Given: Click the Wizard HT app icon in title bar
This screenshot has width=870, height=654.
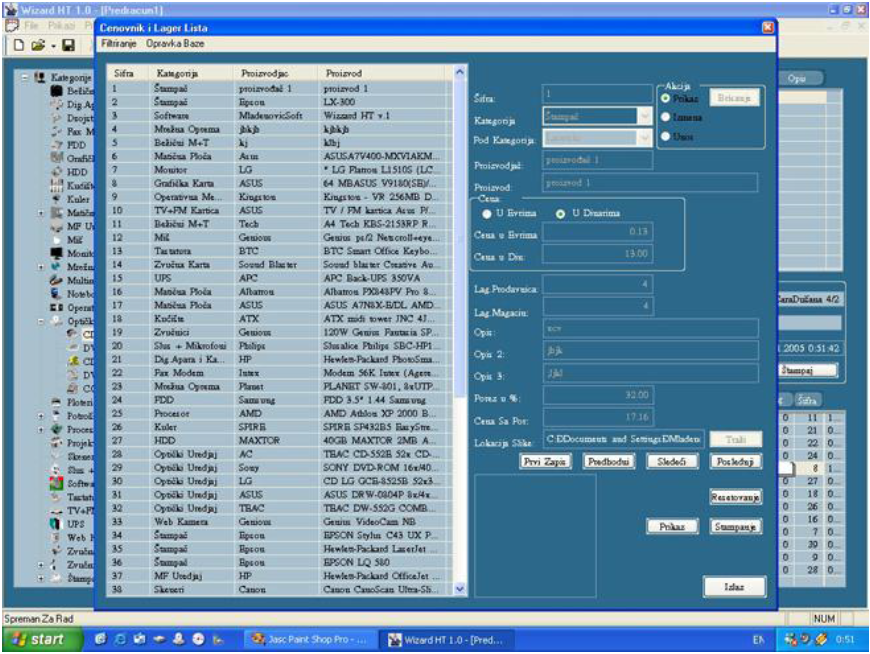Looking at the screenshot, I should click(x=10, y=9).
